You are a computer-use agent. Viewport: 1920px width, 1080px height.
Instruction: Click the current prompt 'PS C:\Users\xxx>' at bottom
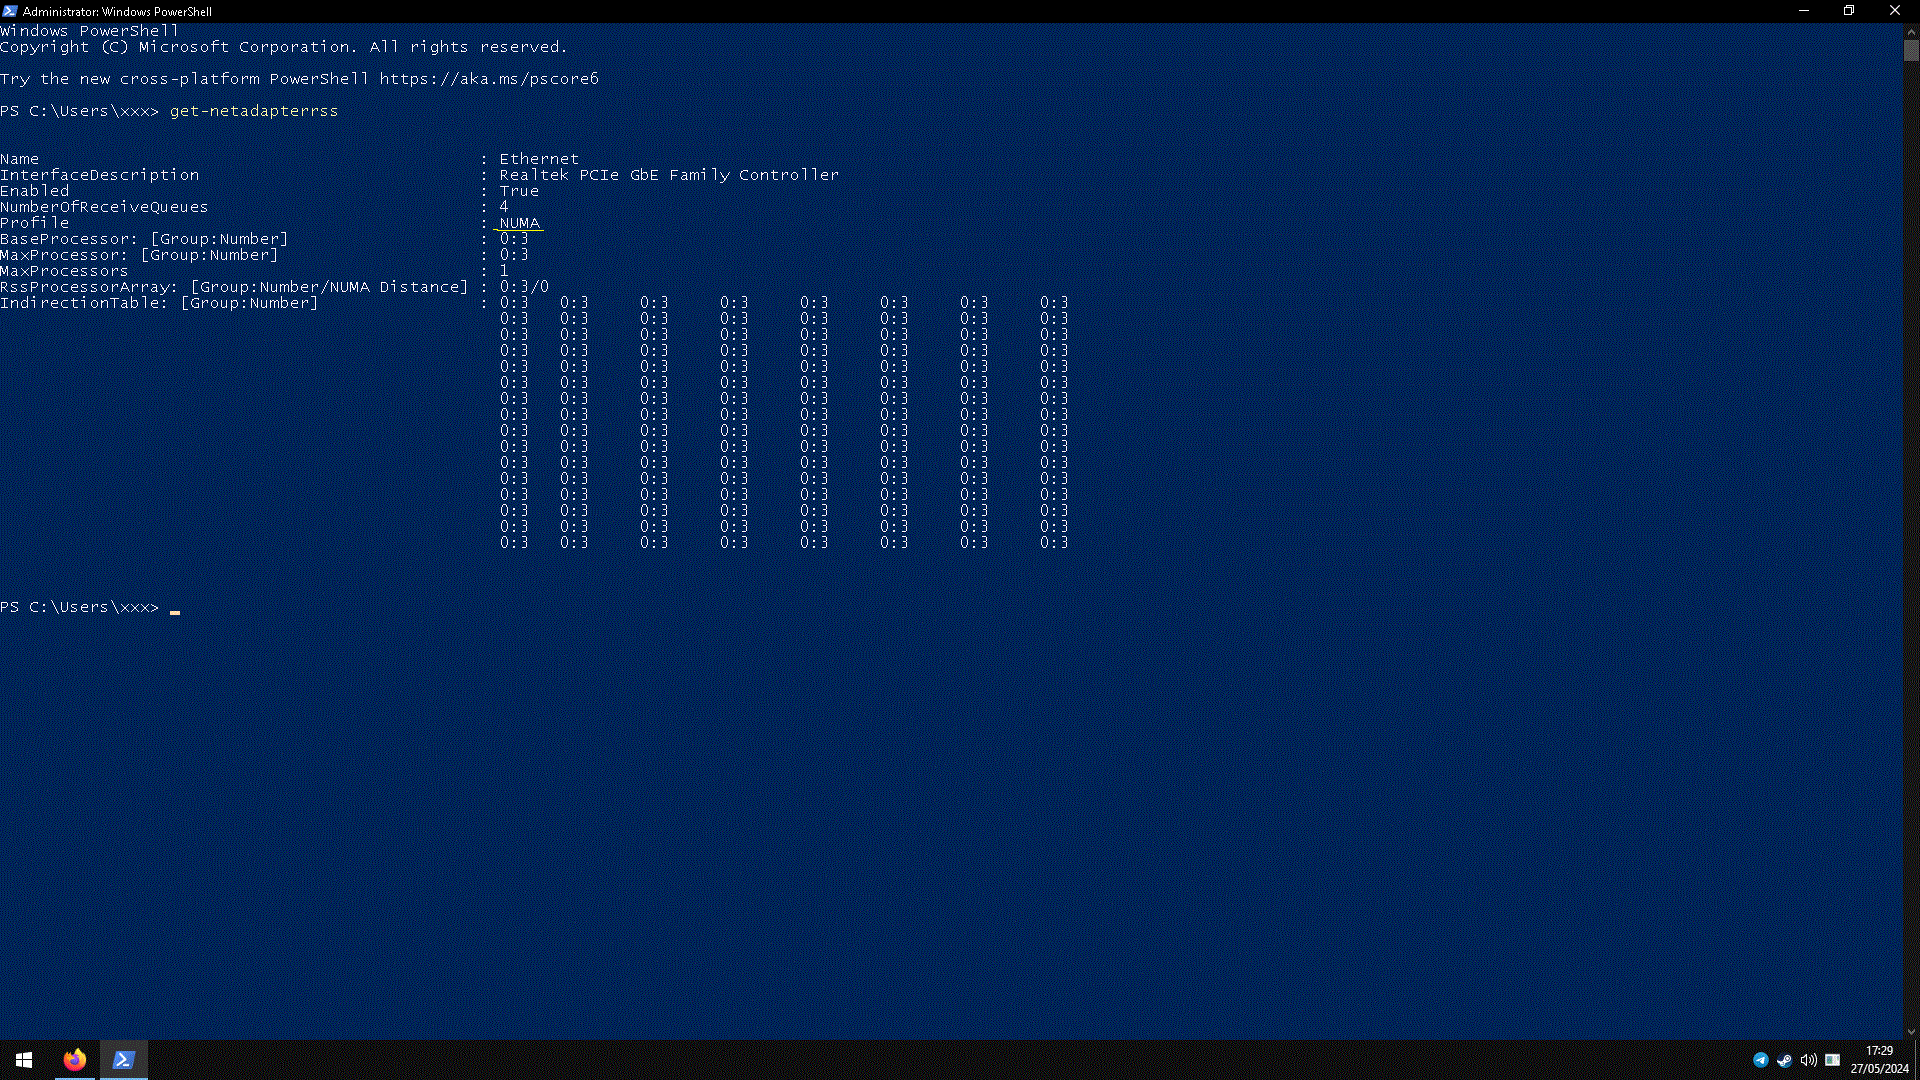point(79,607)
